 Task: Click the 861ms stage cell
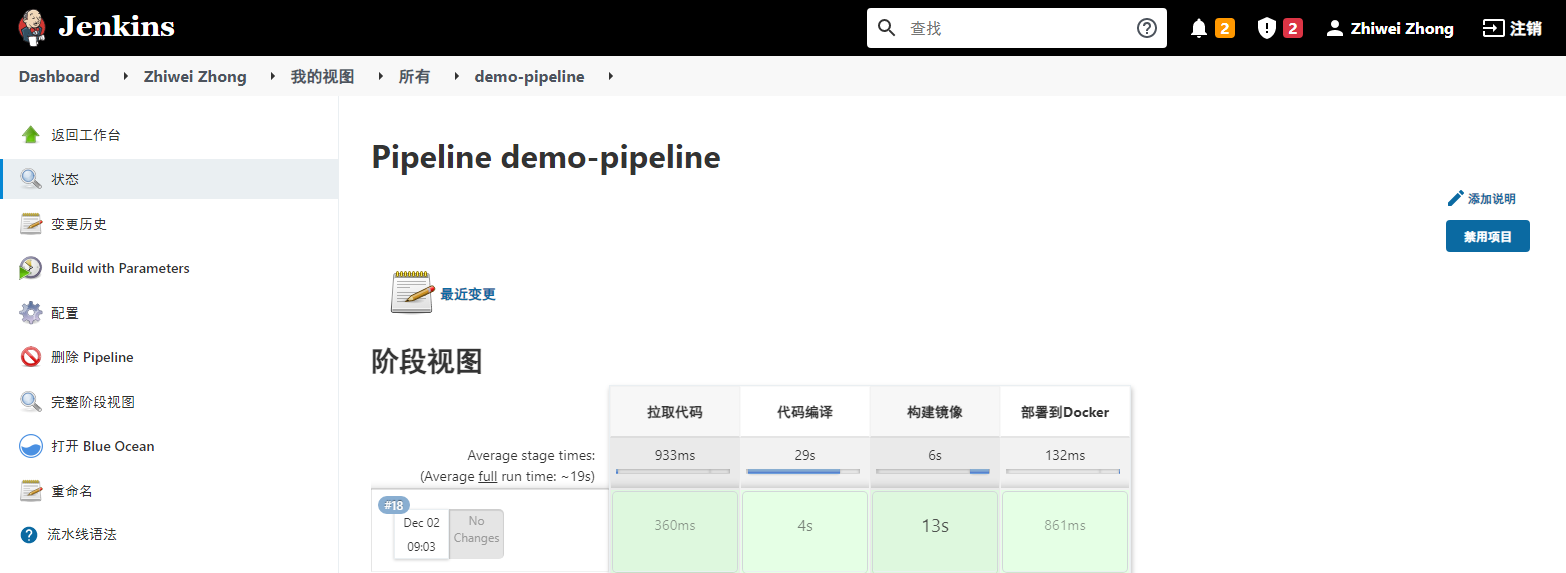click(1065, 531)
